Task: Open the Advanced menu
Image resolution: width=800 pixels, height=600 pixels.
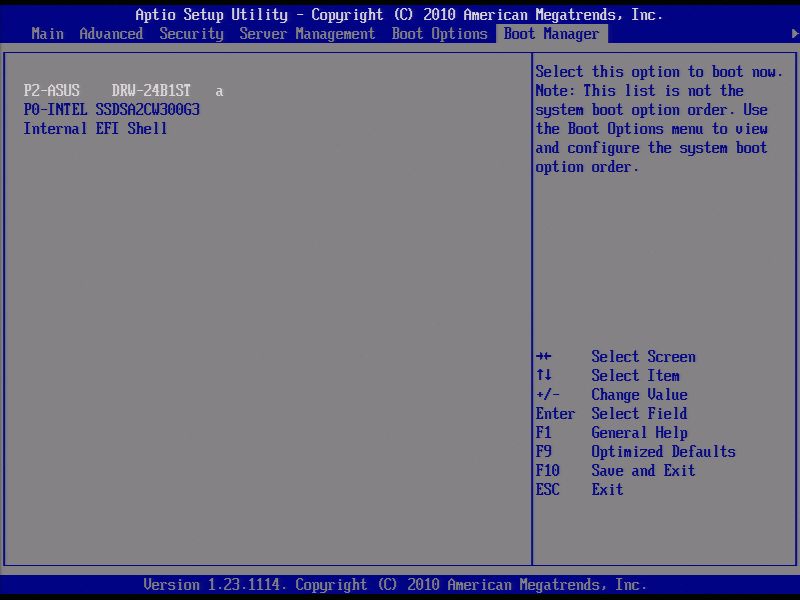Action: tap(110, 33)
